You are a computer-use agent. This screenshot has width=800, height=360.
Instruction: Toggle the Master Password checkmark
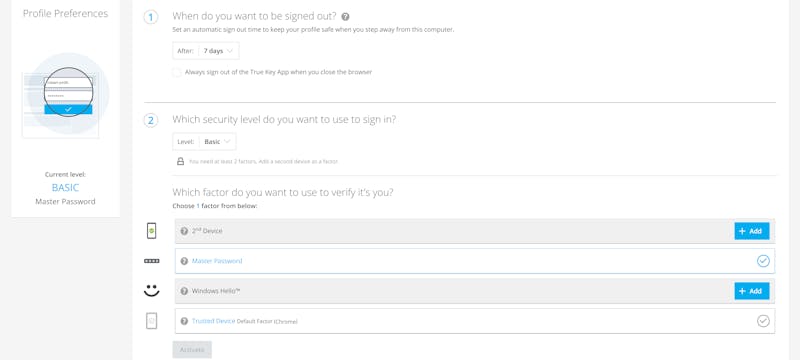pyautogui.click(x=763, y=261)
